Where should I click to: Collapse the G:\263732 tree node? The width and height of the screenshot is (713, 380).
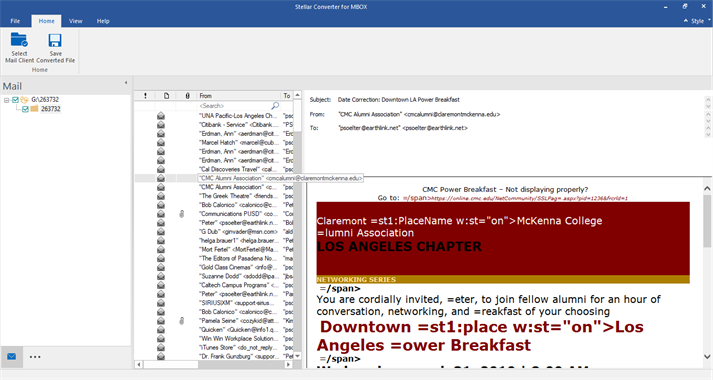tap(6, 100)
